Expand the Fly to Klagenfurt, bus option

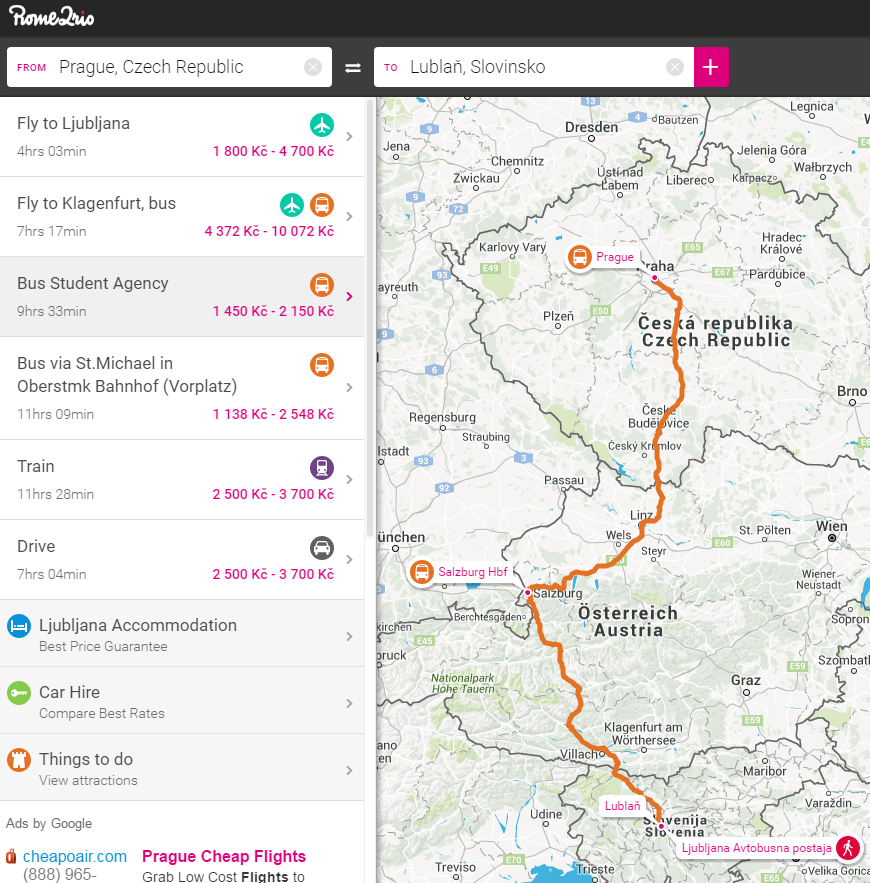click(x=349, y=217)
